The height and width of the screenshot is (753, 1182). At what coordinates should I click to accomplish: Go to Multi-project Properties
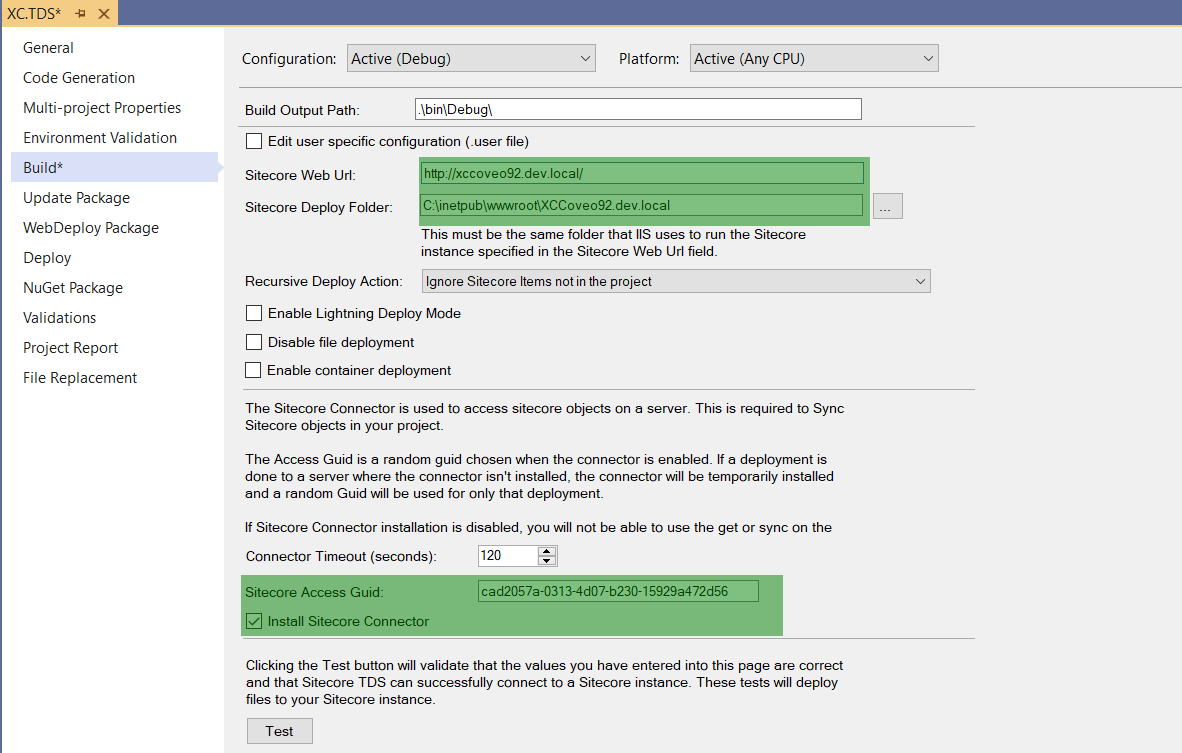102,108
